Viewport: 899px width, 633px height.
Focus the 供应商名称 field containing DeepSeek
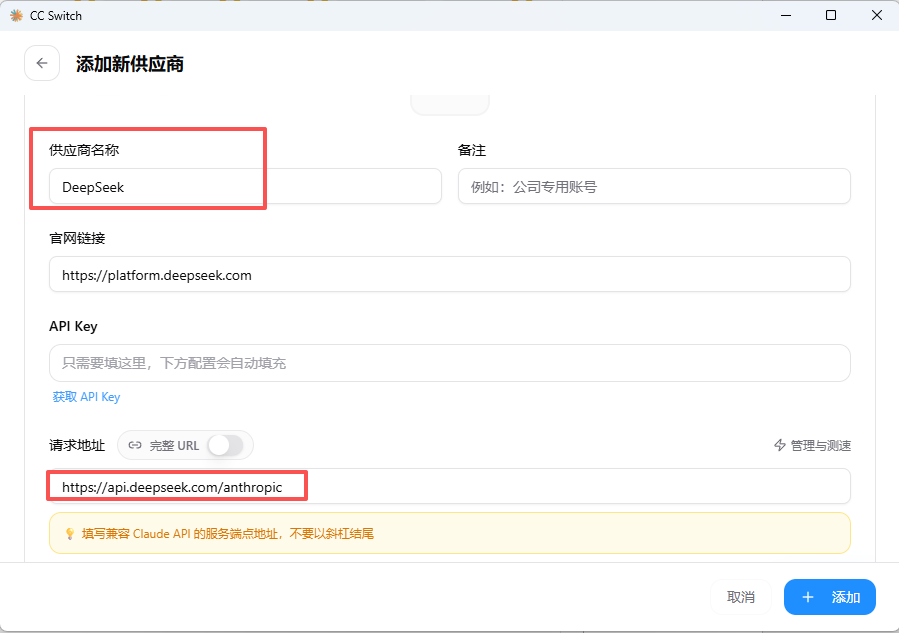(245, 186)
